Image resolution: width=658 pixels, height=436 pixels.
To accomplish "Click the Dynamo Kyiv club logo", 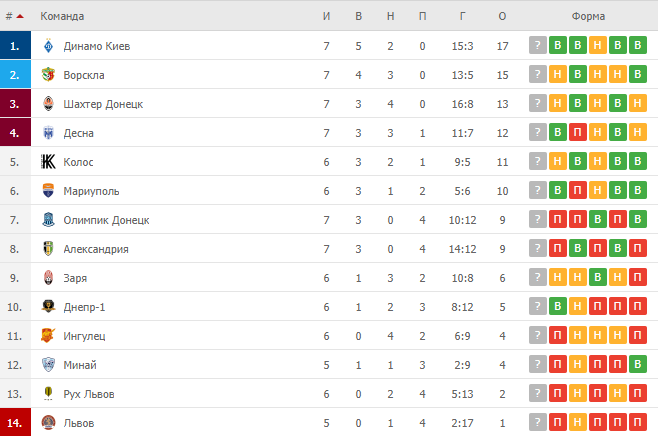I will coord(48,46).
